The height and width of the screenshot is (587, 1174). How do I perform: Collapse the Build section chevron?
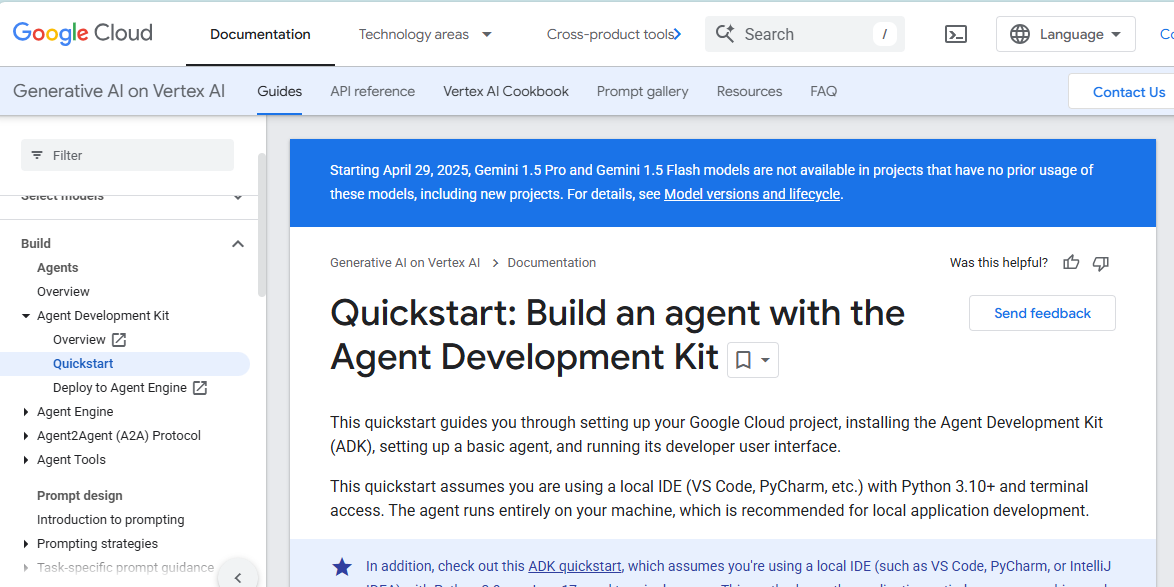[238, 243]
